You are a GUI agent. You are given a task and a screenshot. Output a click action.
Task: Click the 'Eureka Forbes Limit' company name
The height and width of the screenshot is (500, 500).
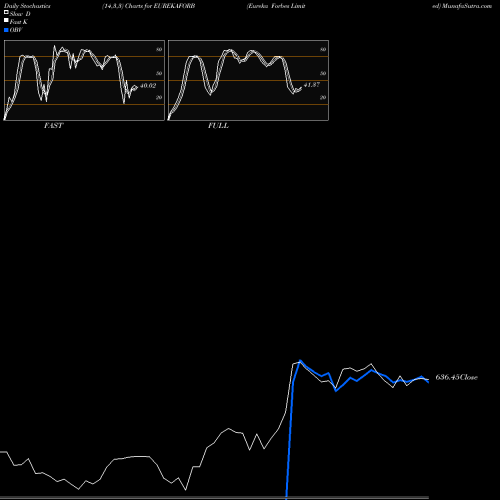pyautogui.click(x=276, y=6)
